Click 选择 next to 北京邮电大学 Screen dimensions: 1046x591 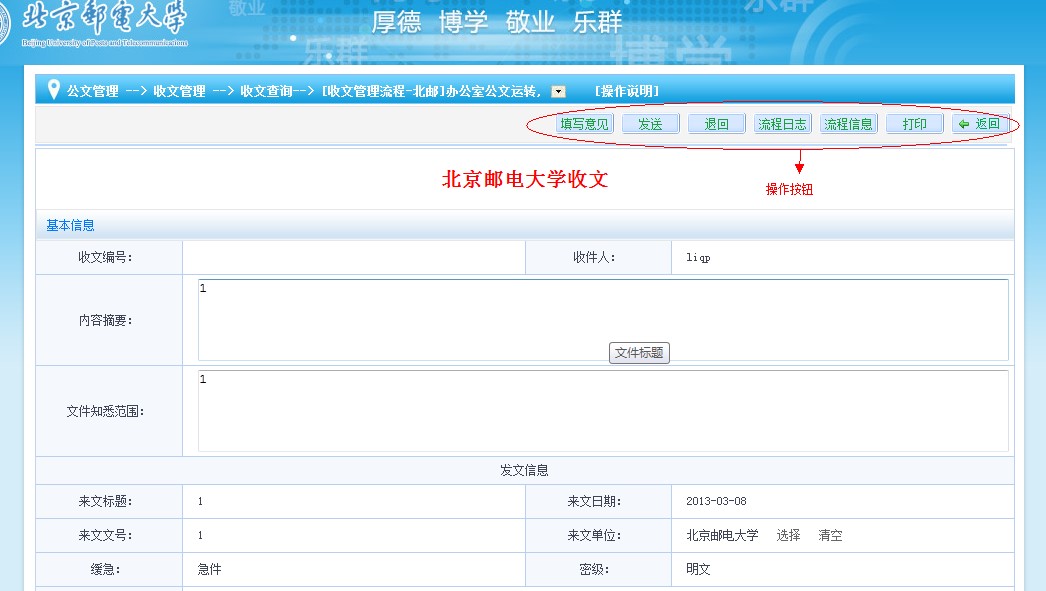(x=789, y=535)
